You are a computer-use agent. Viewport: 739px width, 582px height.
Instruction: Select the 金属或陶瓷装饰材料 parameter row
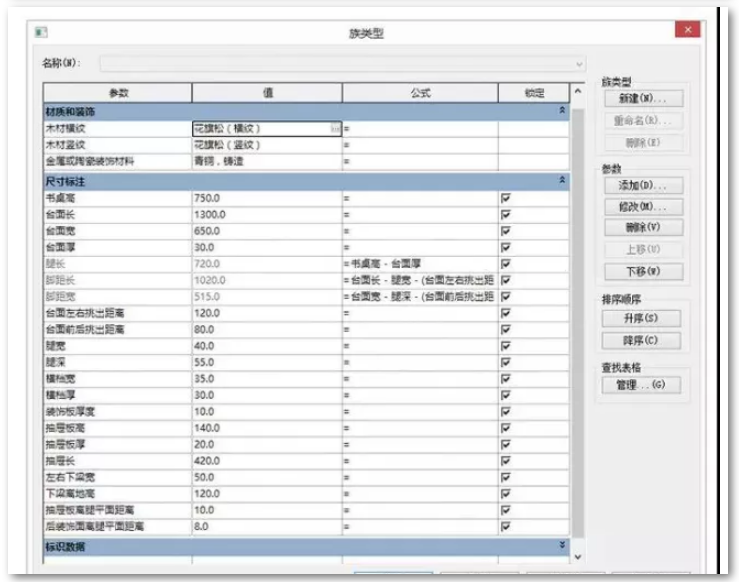[x=118, y=161]
